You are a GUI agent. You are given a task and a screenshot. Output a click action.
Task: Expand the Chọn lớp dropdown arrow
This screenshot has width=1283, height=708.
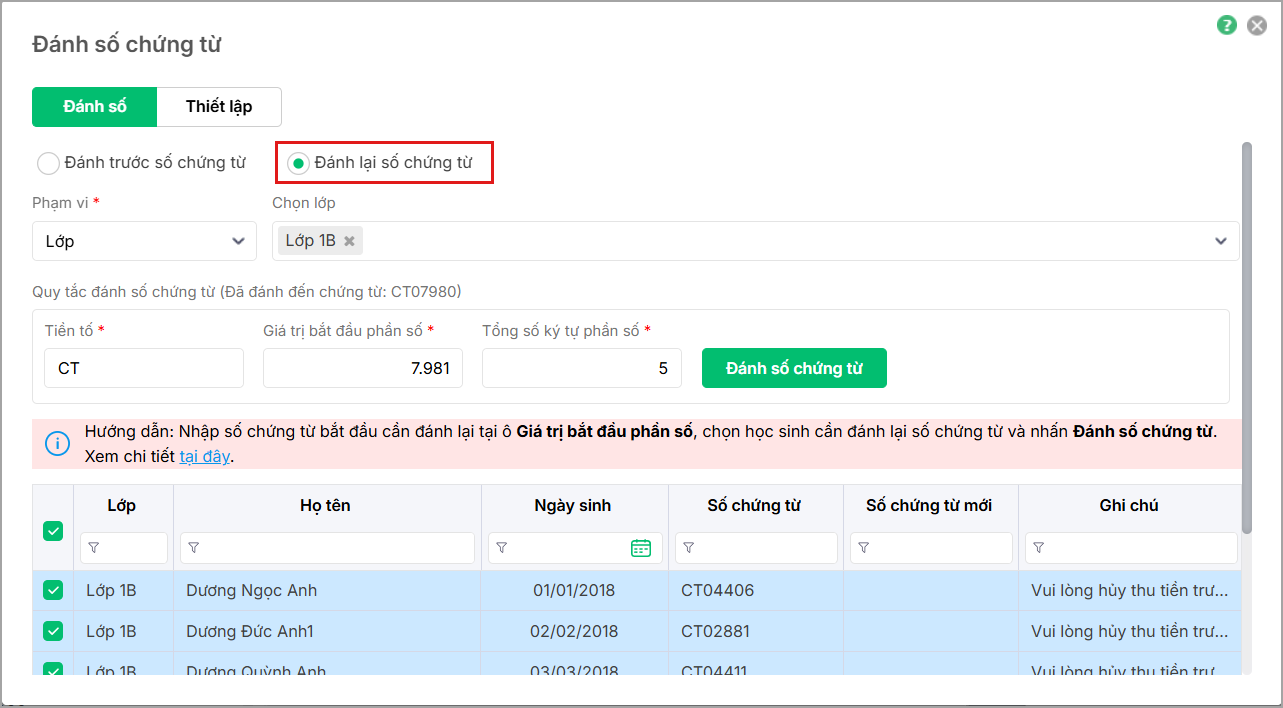point(1221,241)
